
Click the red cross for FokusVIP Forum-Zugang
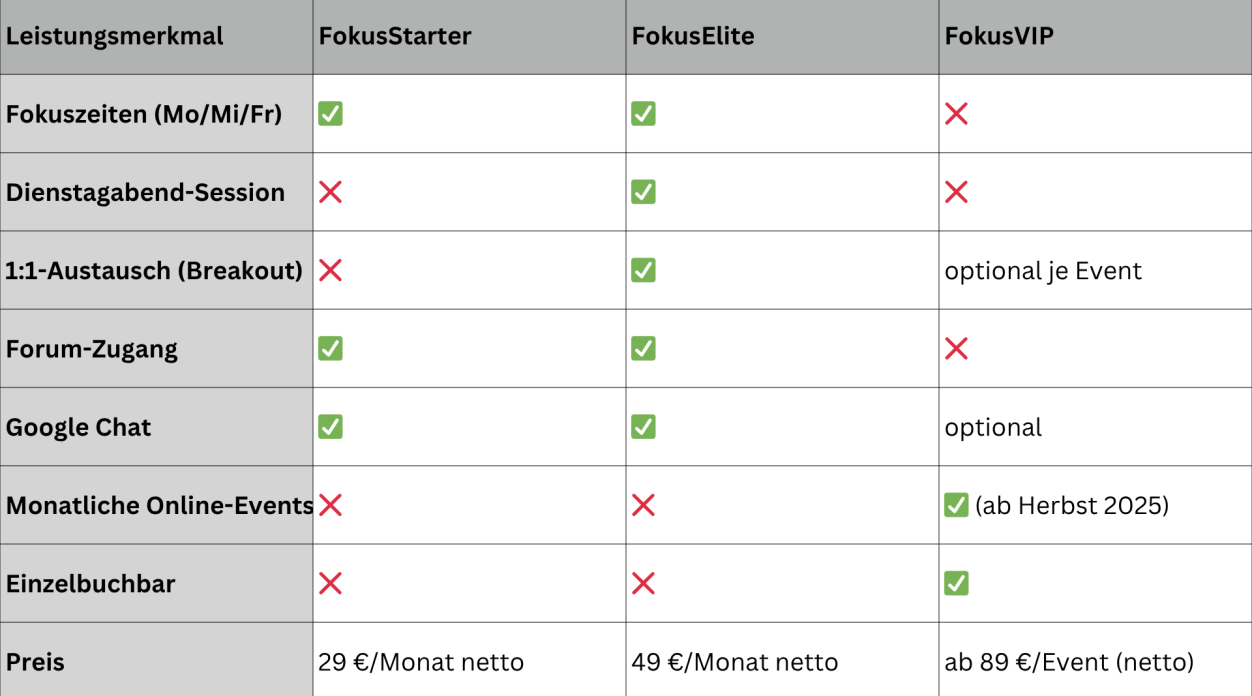pyautogui.click(x=956, y=348)
